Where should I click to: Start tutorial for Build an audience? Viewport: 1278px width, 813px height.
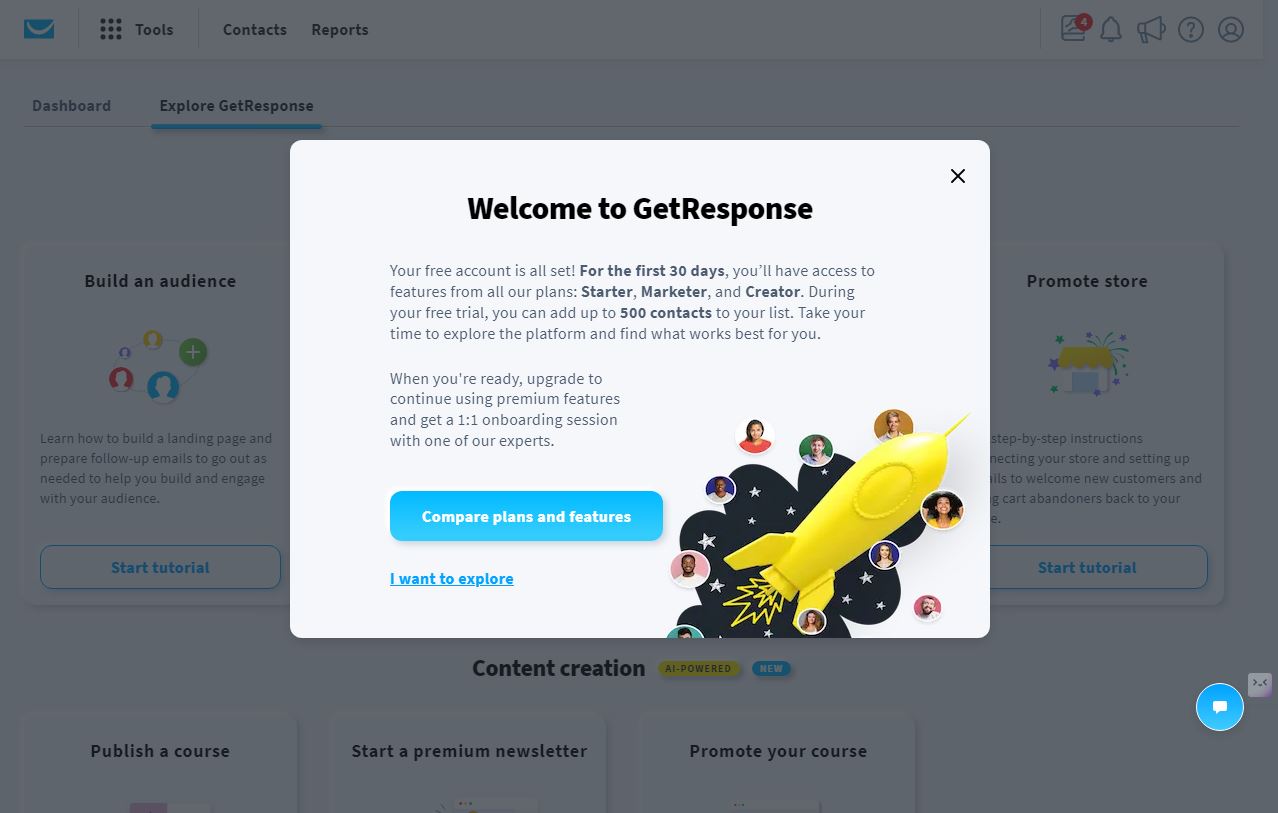click(x=160, y=567)
